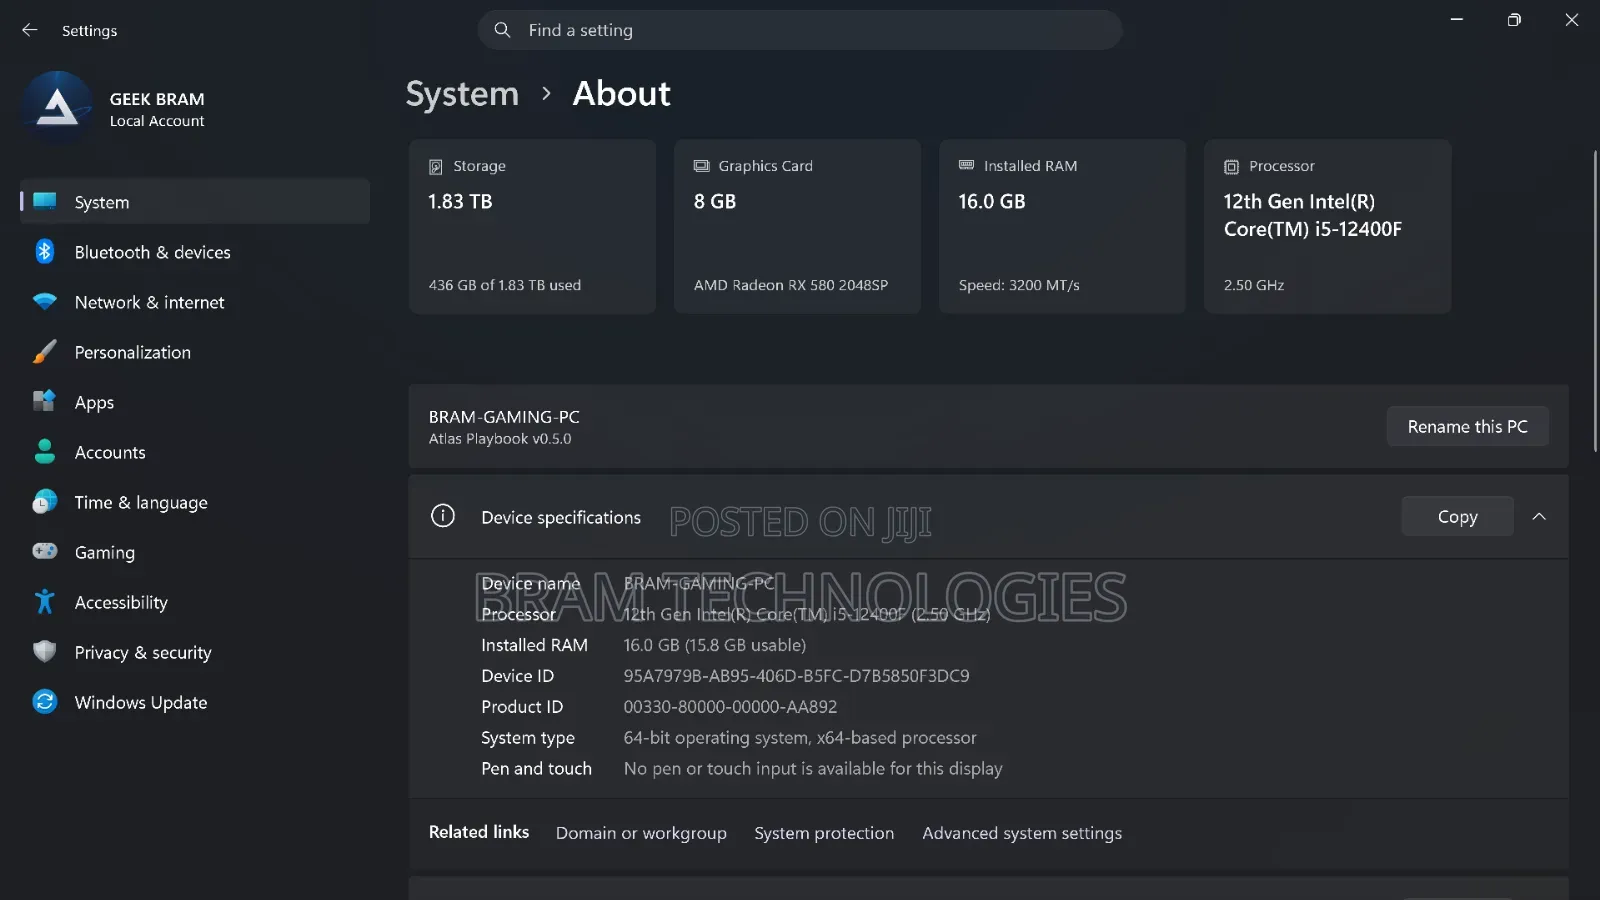Go to Network & internet
The image size is (1600, 900).
195,302
